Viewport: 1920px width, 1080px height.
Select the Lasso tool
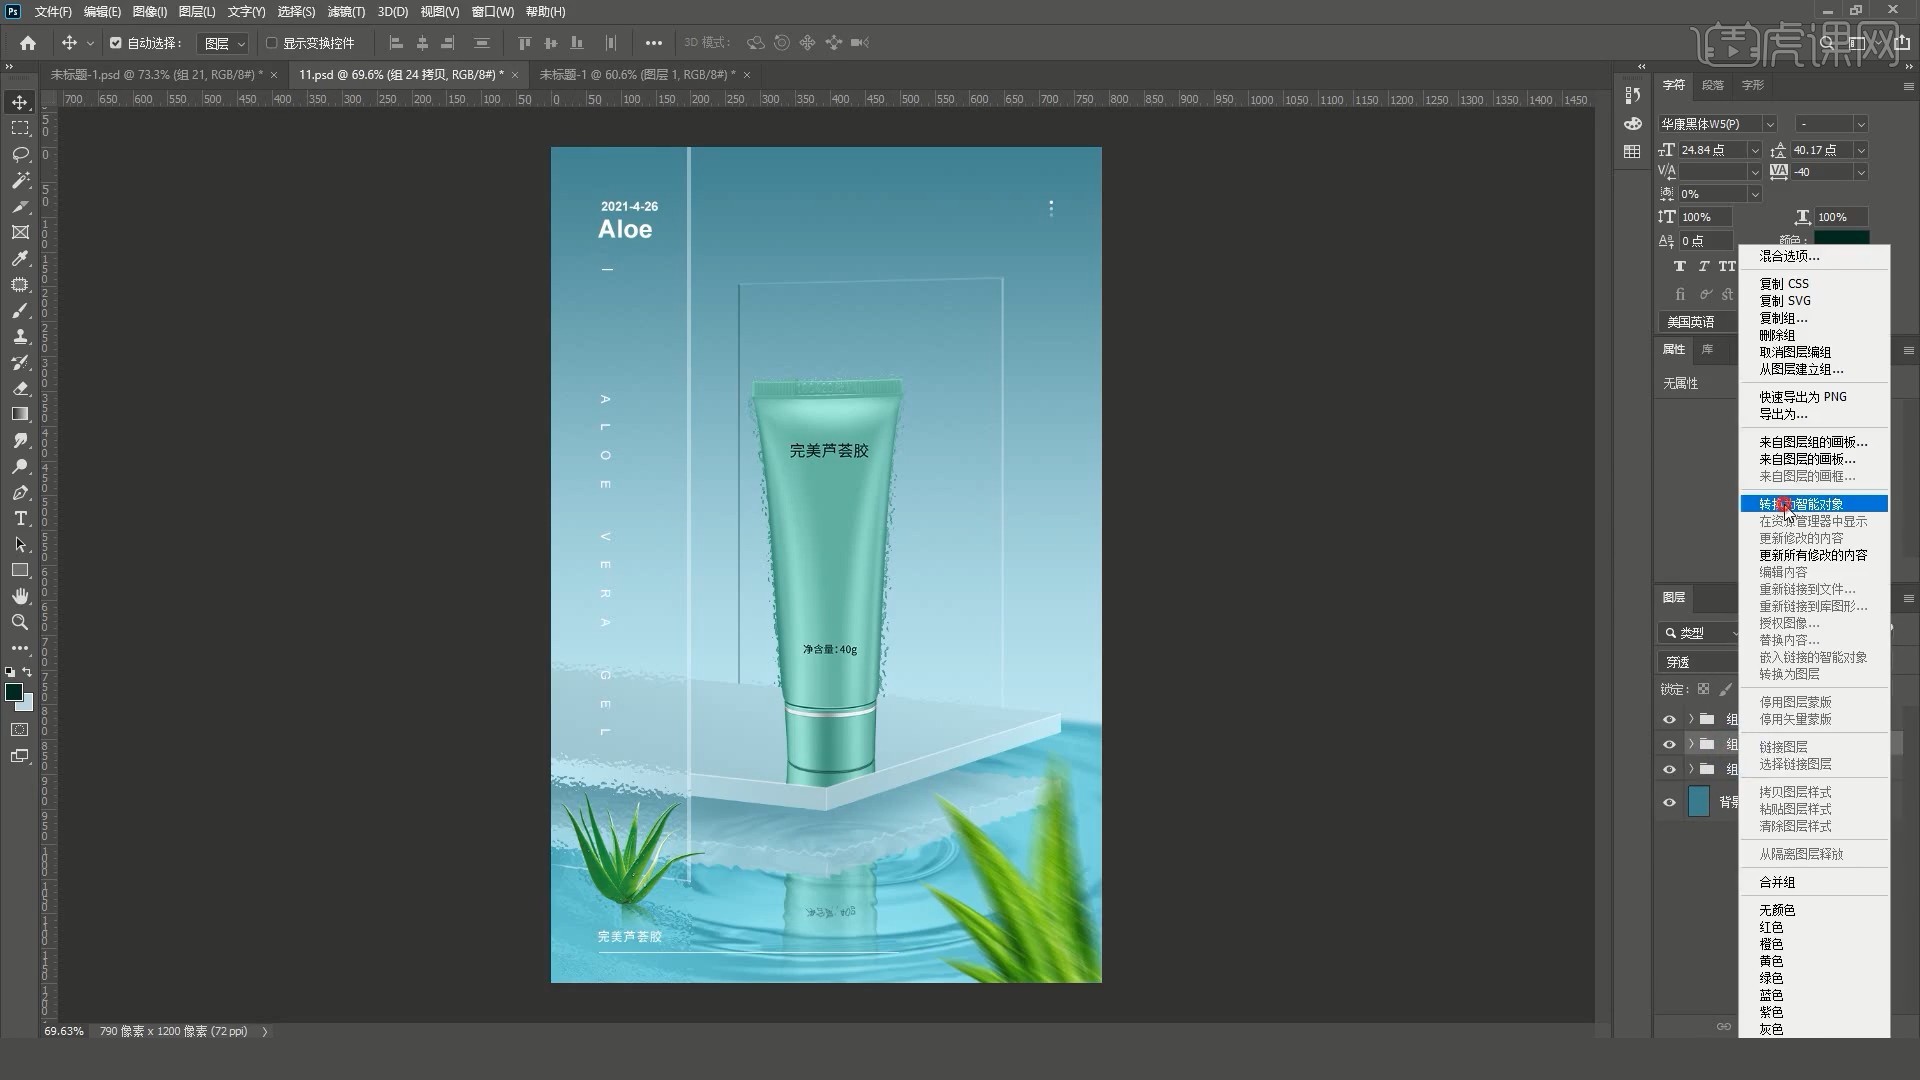point(20,154)
